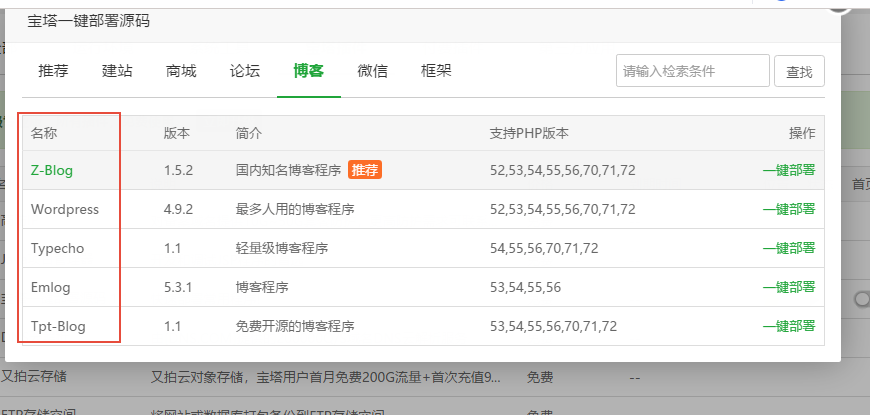Click 又拍云存储 in the background list
Viewport: 870px width, 415px height.
[40, 377]
